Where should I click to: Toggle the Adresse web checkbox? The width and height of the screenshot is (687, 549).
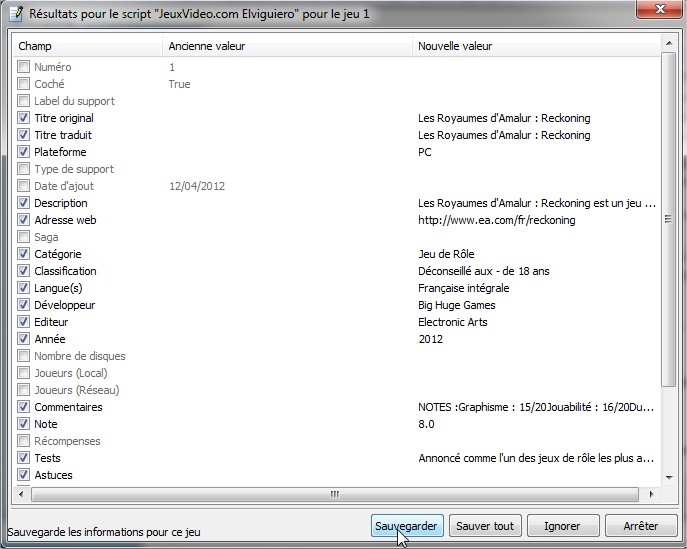click(x=24, y=220)
